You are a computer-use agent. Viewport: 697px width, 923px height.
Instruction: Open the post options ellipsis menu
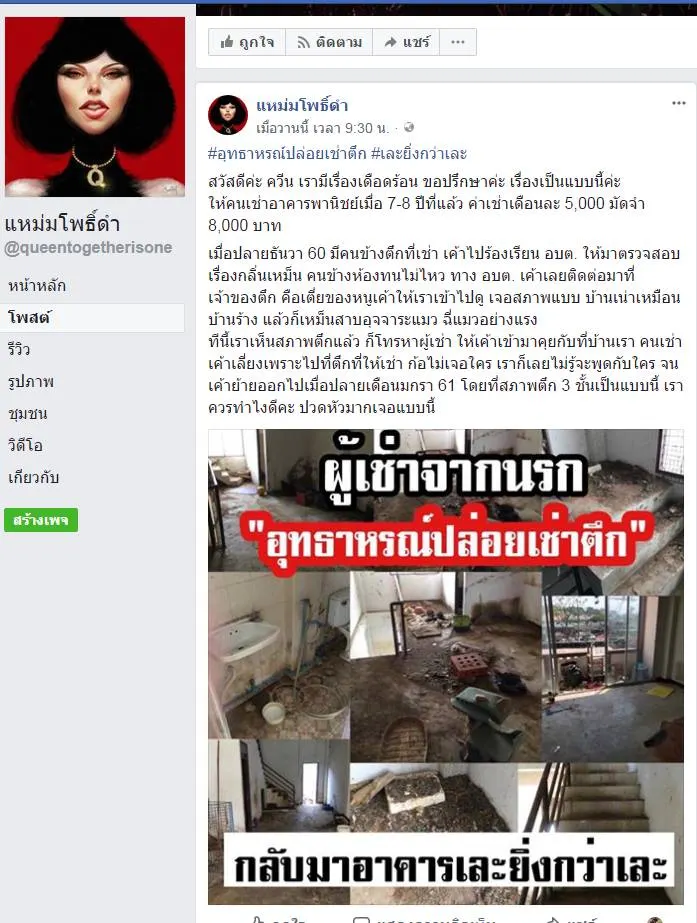pyautogui.click(x=679, y=103)
